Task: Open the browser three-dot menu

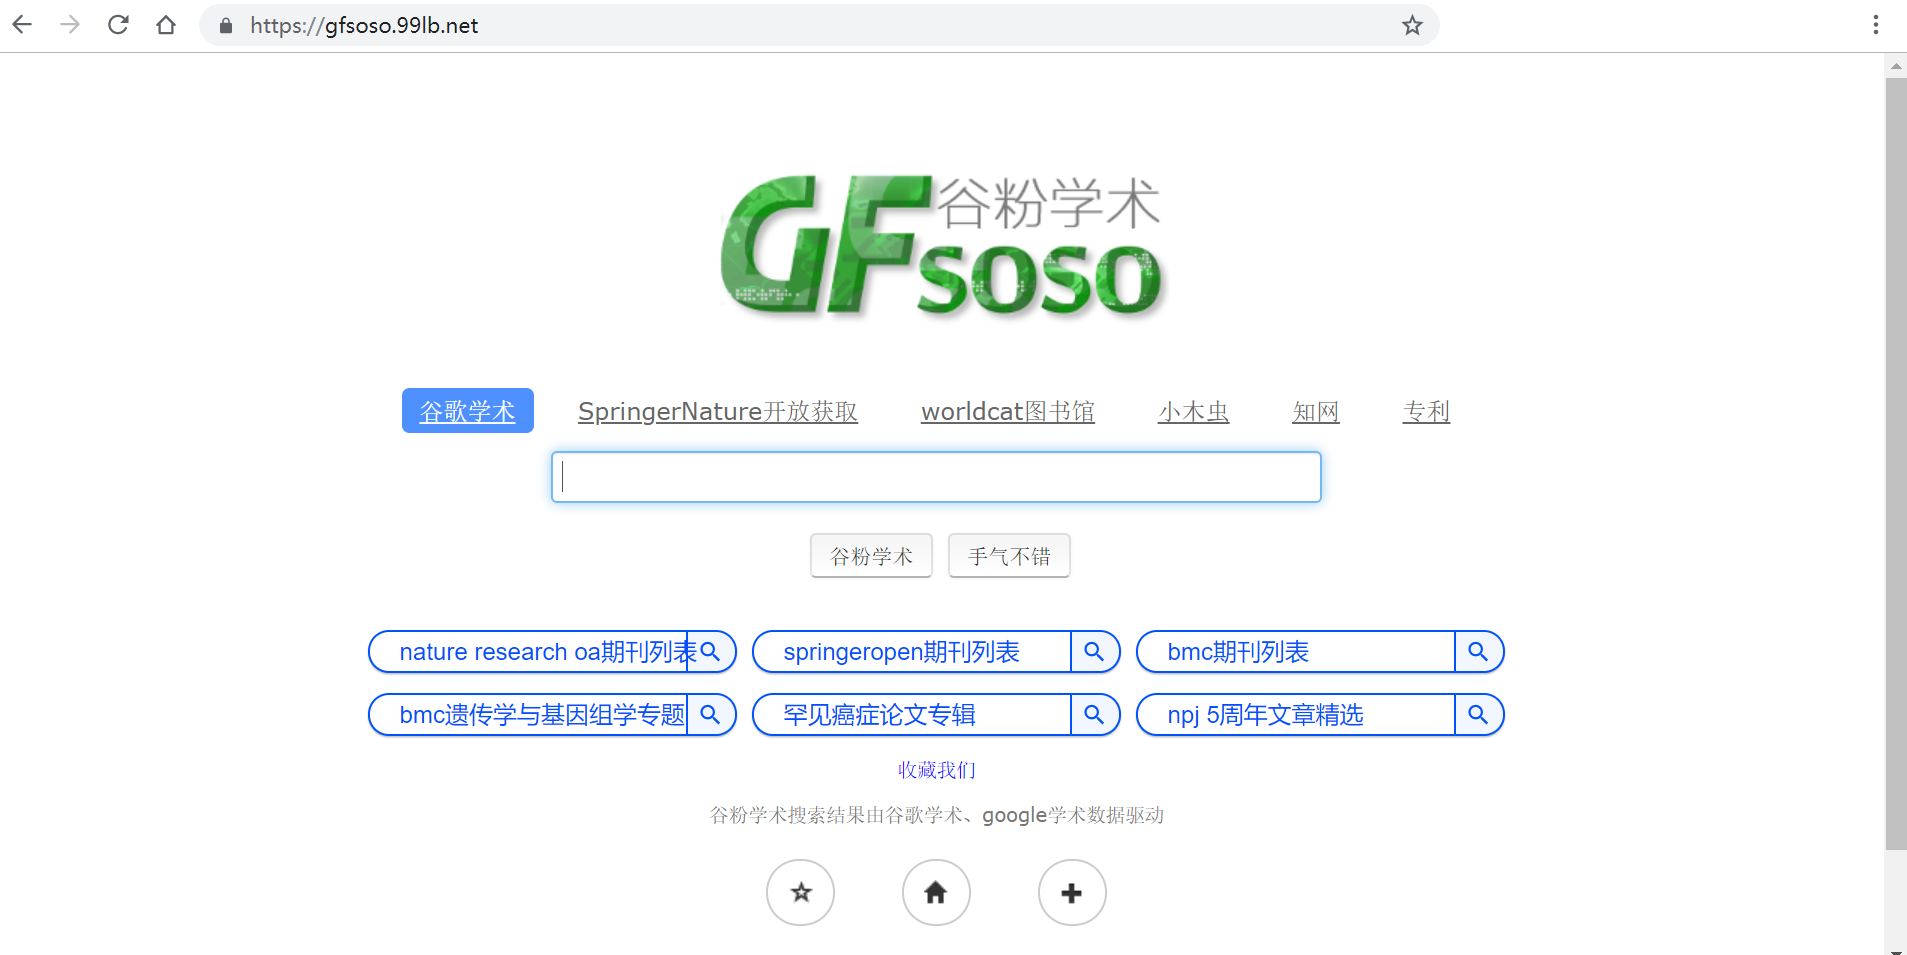Action: (x=1876, y=25)
